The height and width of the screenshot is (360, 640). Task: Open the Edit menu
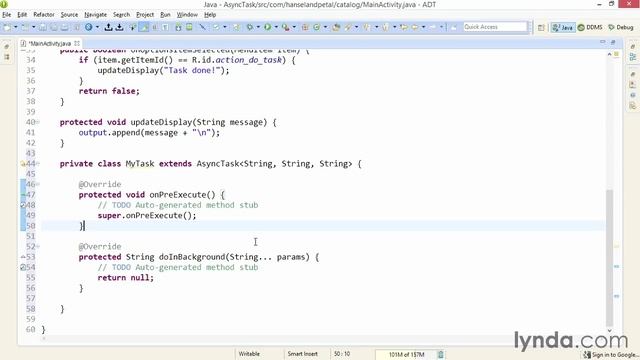pyautogui.click(x=22, y=15)
